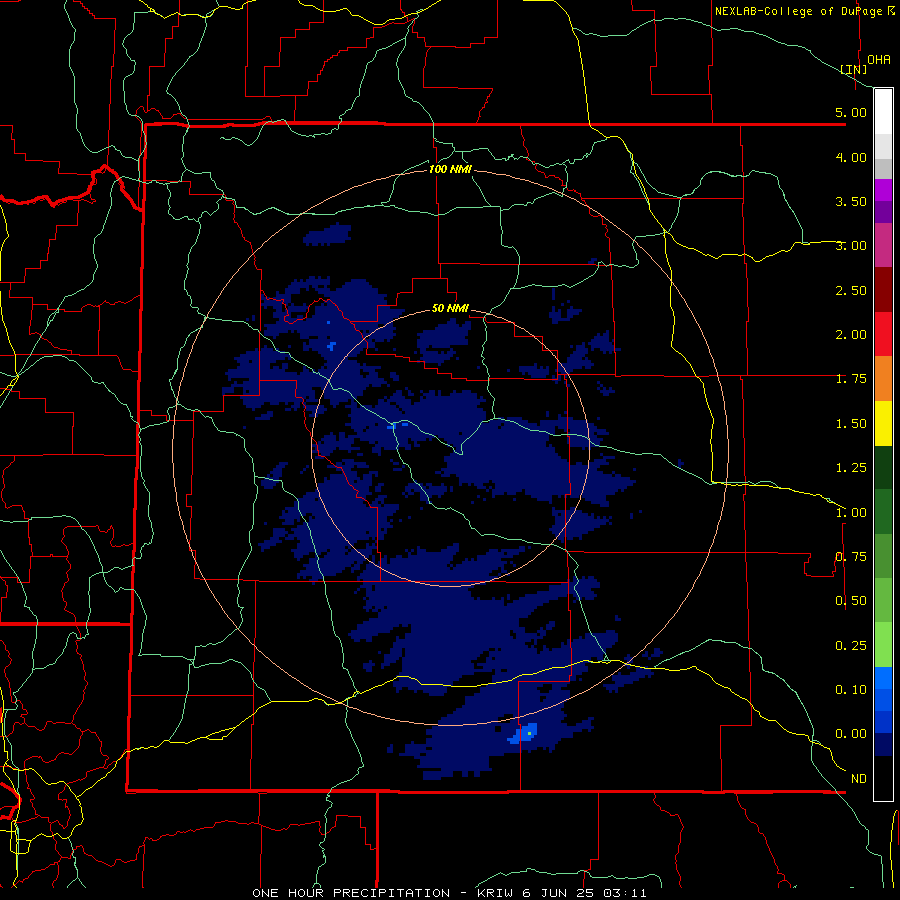Click the 5.00 legend value

(x=851, y=112)
